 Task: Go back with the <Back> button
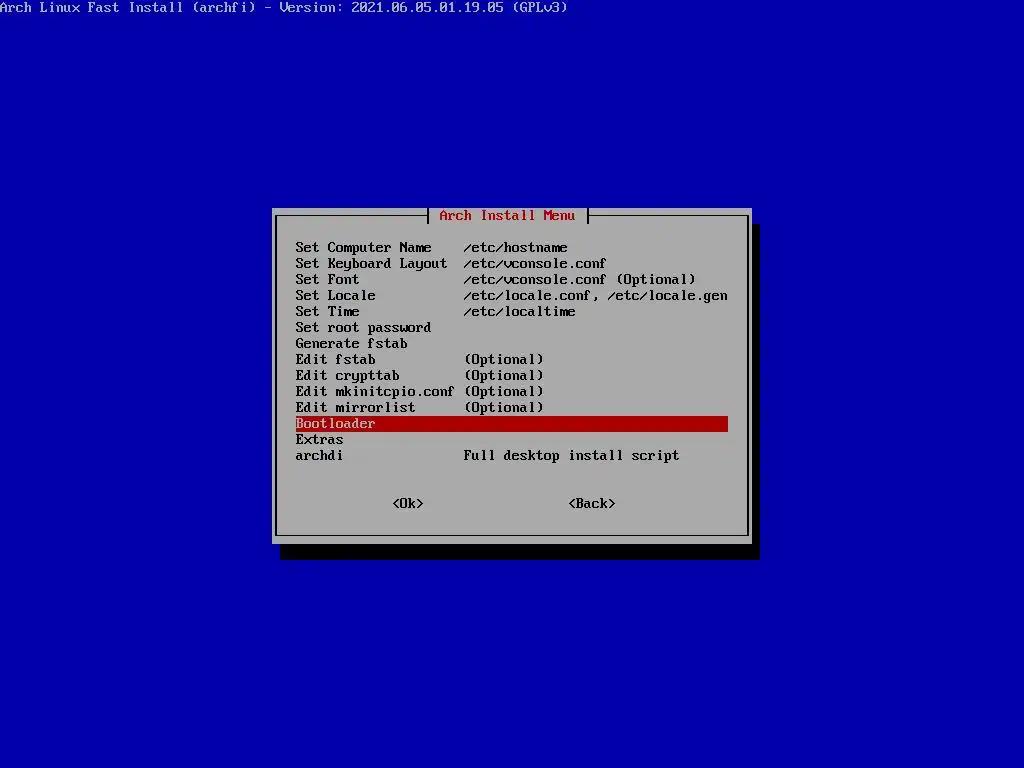(592, 504)
